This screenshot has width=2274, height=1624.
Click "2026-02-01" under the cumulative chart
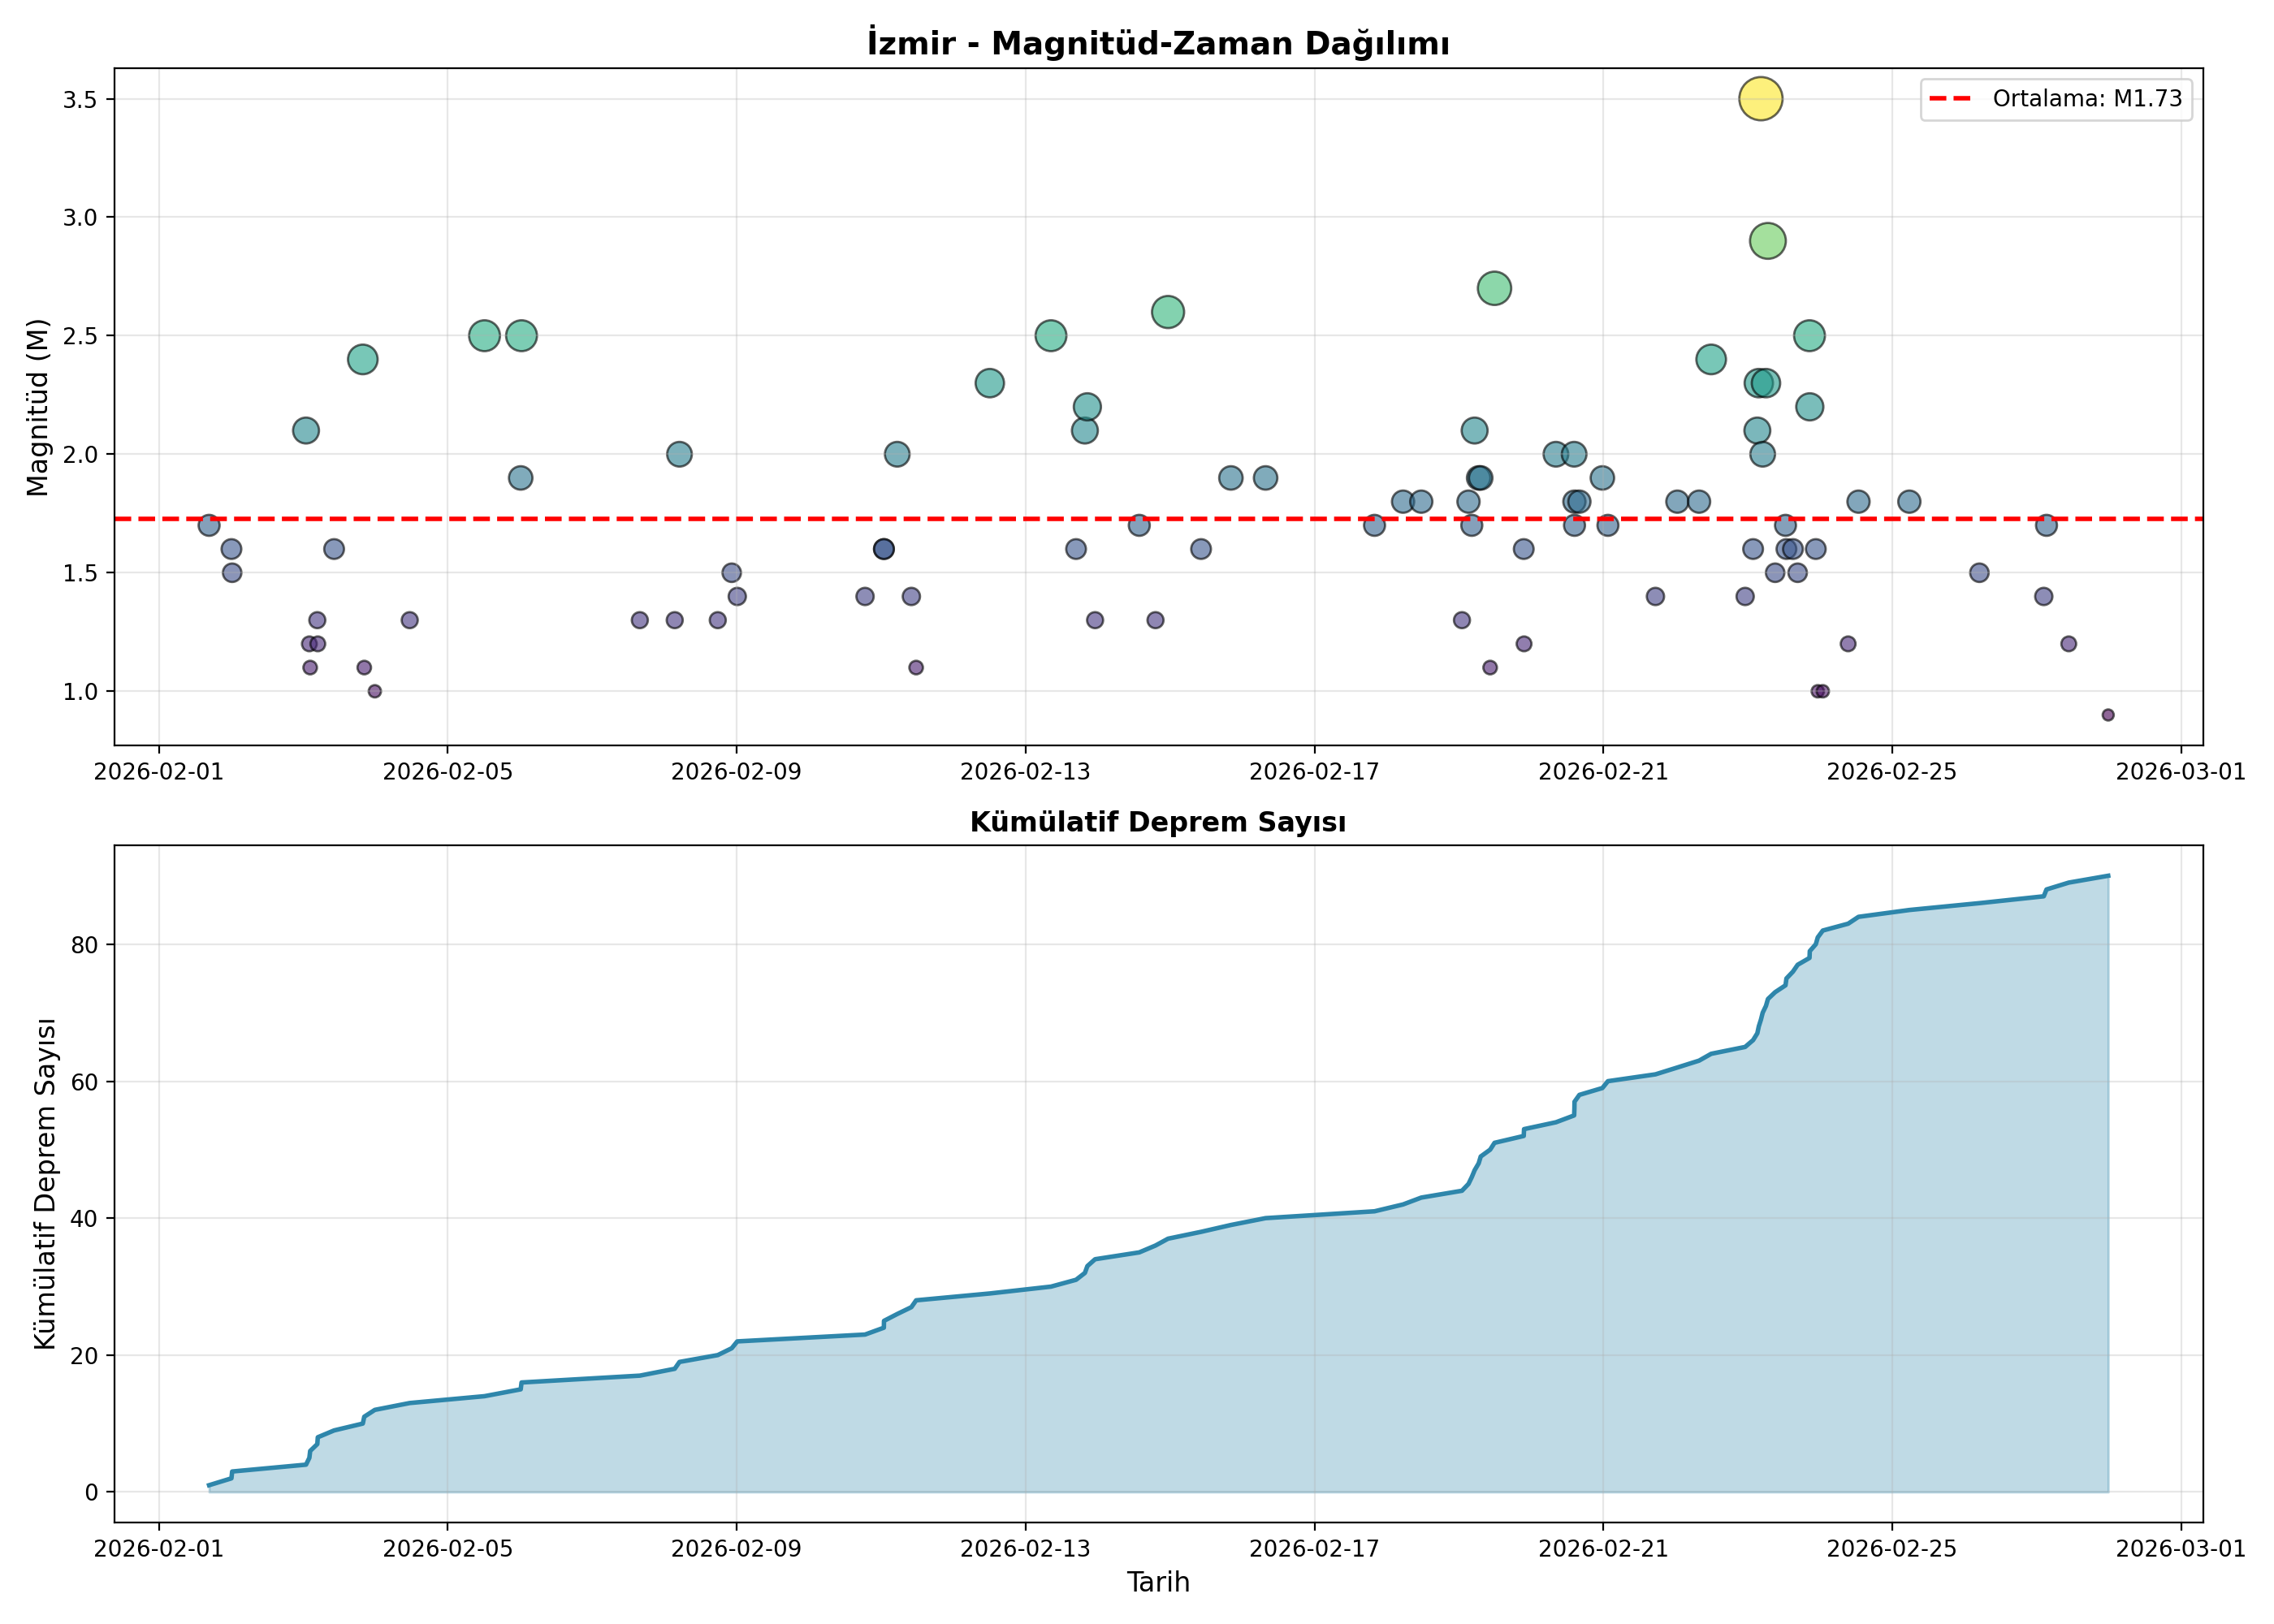(x=159, y=1549)
